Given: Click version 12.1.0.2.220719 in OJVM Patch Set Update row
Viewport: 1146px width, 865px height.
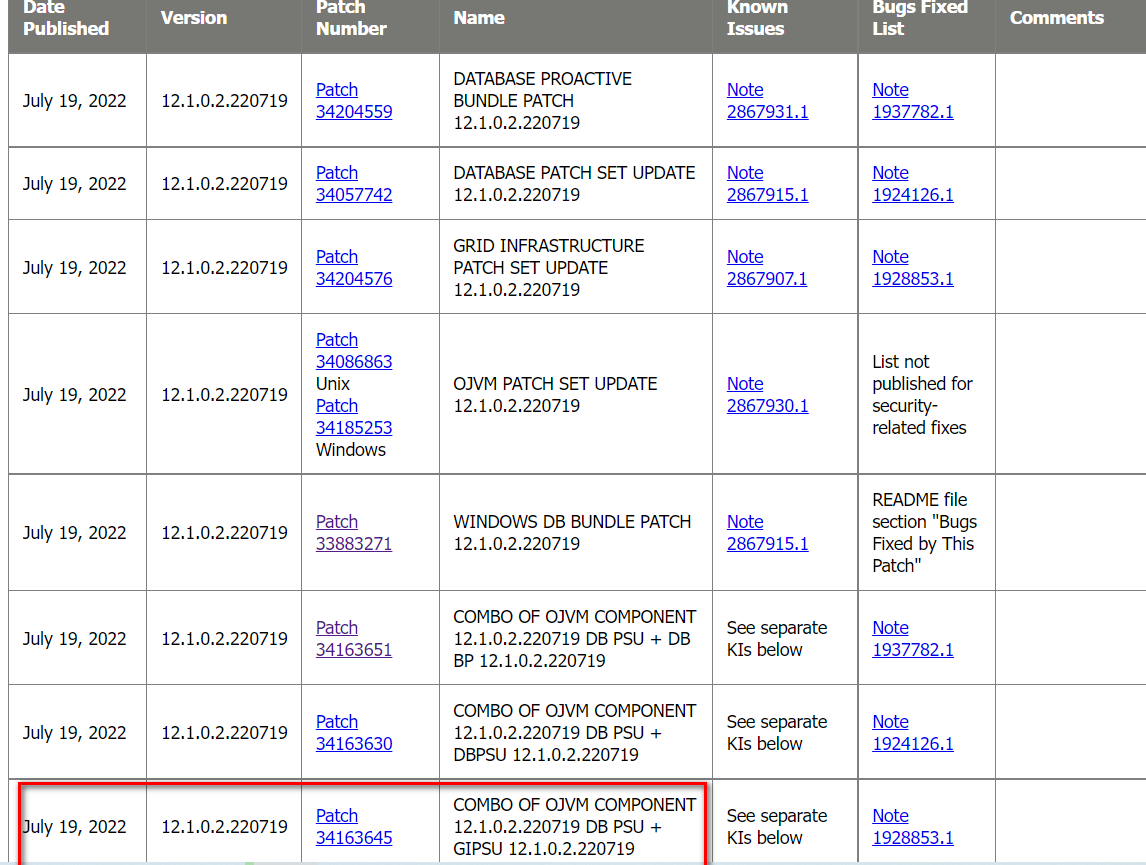Looking at the screenshot, I should [224, 395].
